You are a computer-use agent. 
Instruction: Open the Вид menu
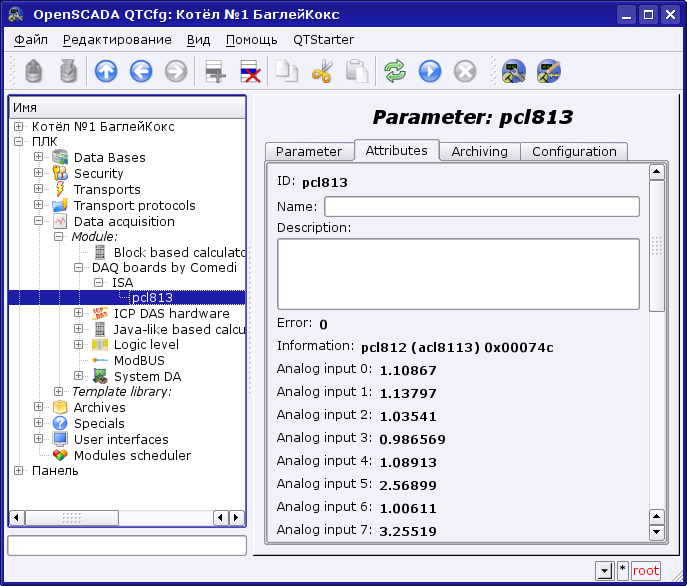point(198,39)
